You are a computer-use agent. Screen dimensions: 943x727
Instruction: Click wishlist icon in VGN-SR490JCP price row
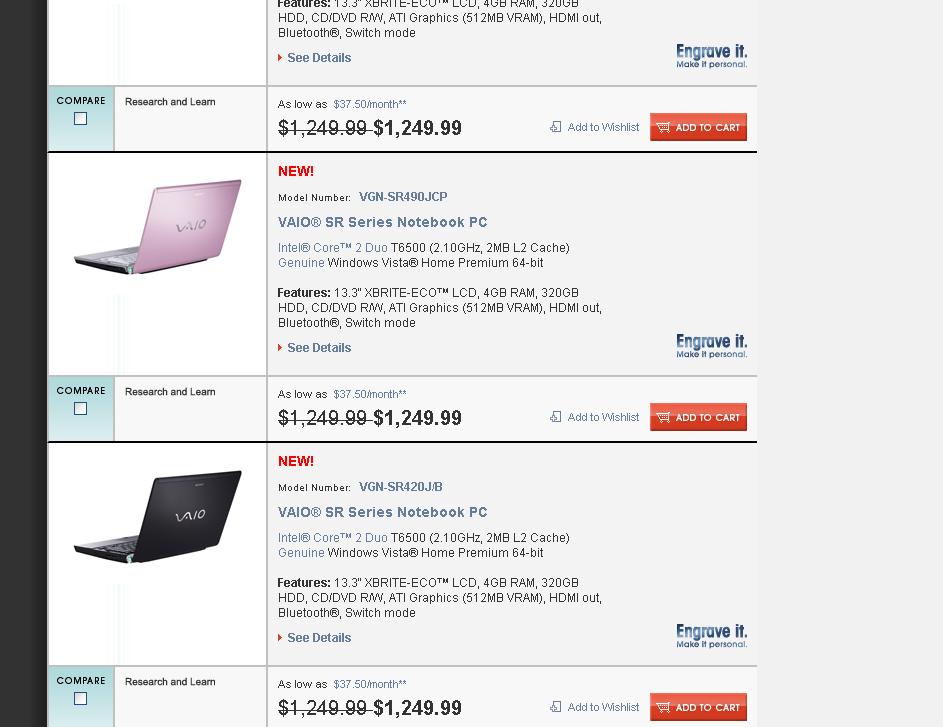(556, 417)
